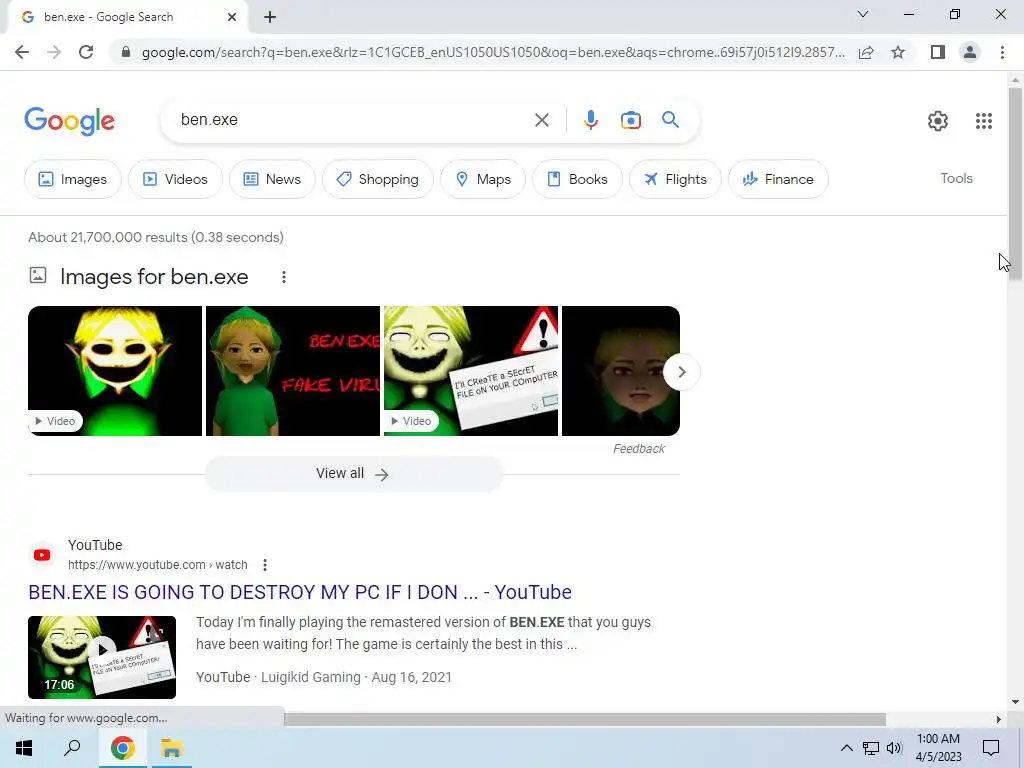1024x768 pixels.
Task: Start a voice search with microphone
Action: click(x=590, y=120)
